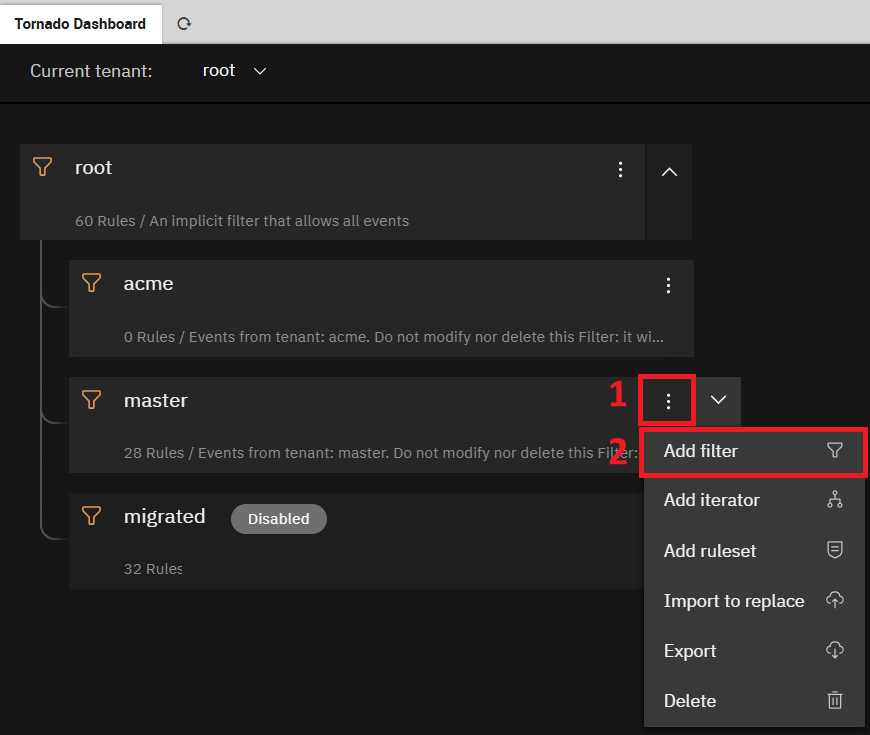This screenshot has height=735, width=870.
Task: Choose Add iterator from the context menu
Action: click(x=753, y=500)
